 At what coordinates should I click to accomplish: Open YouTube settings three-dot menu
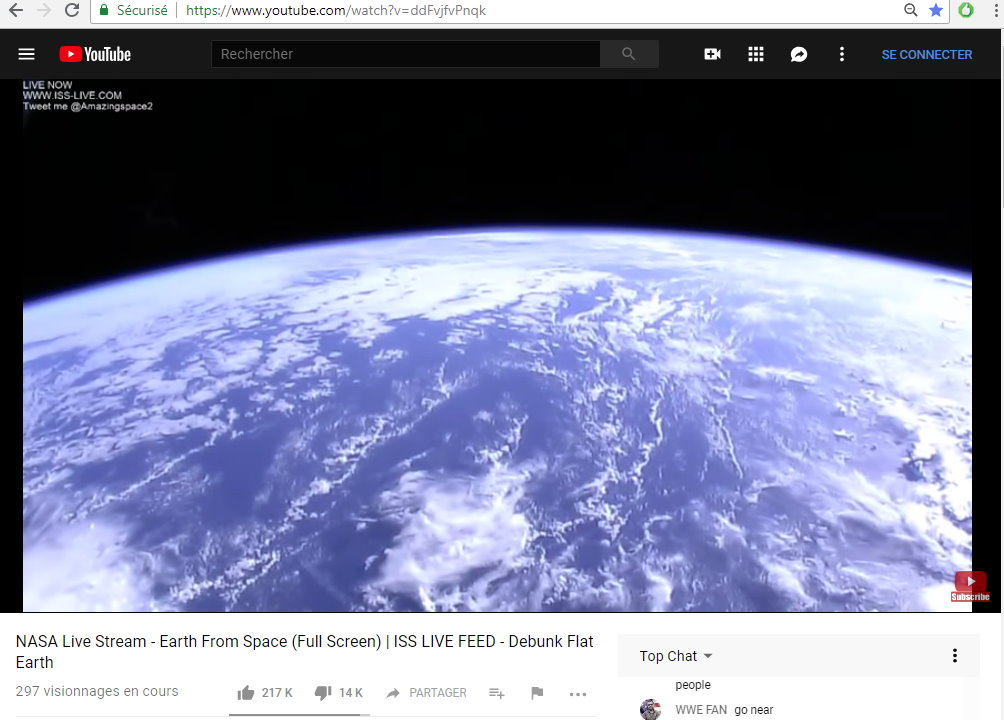pos(841,54)
